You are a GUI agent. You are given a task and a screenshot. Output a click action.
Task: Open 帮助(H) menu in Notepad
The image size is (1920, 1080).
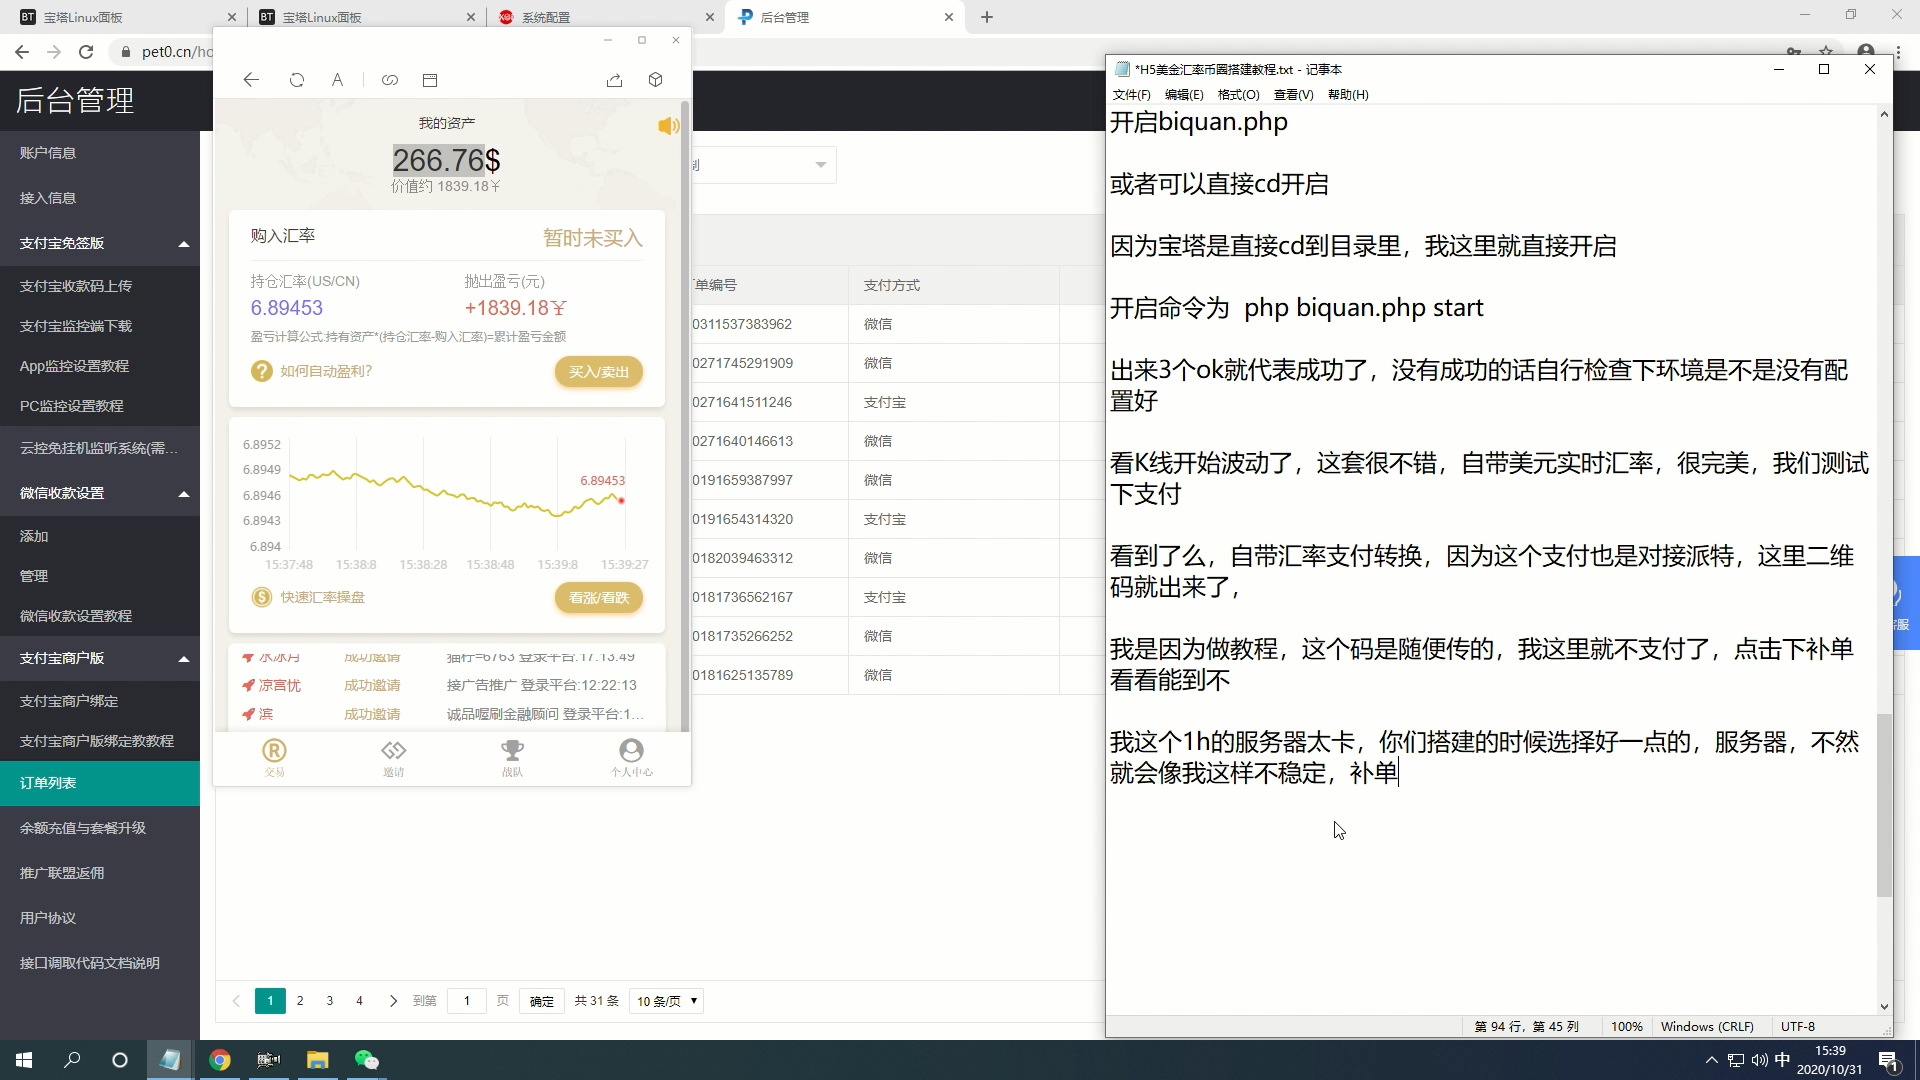(1348, 95)
